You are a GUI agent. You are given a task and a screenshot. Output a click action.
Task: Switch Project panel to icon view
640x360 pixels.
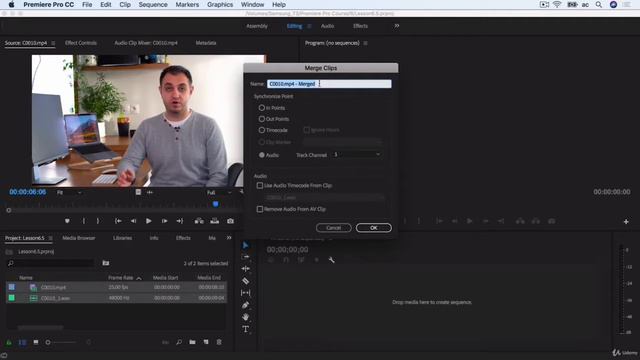[36, 342]
